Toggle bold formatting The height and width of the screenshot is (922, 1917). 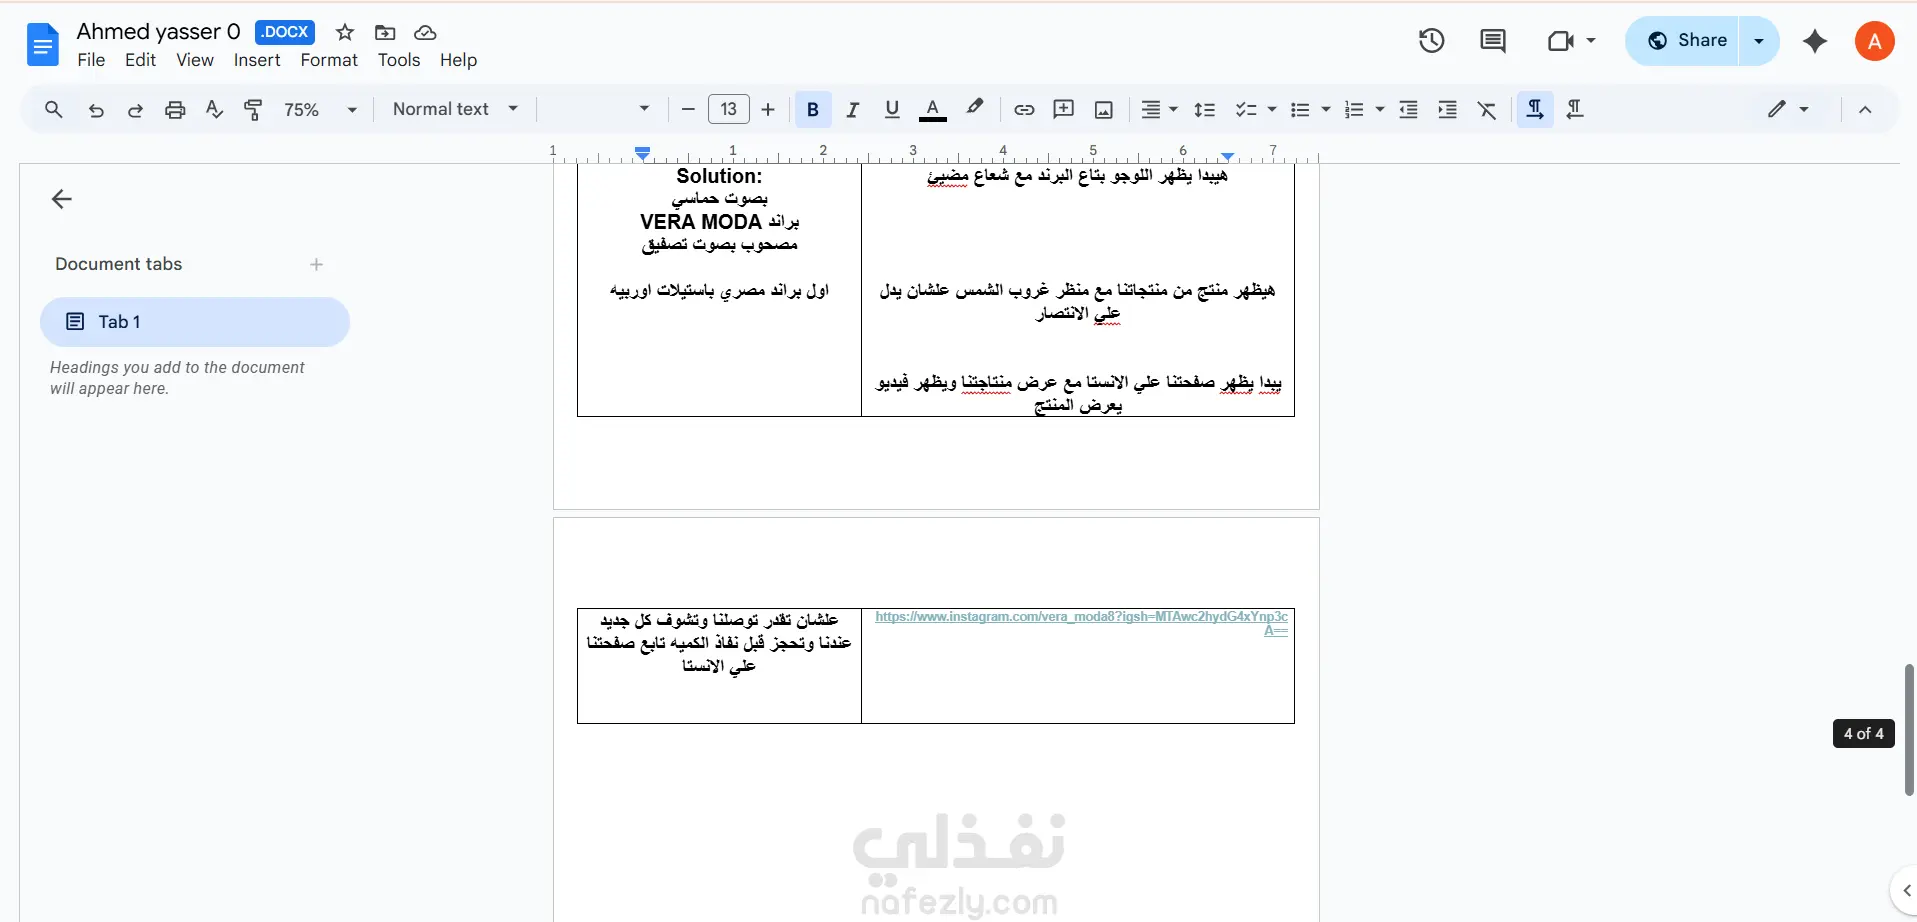tap(813, 110)
